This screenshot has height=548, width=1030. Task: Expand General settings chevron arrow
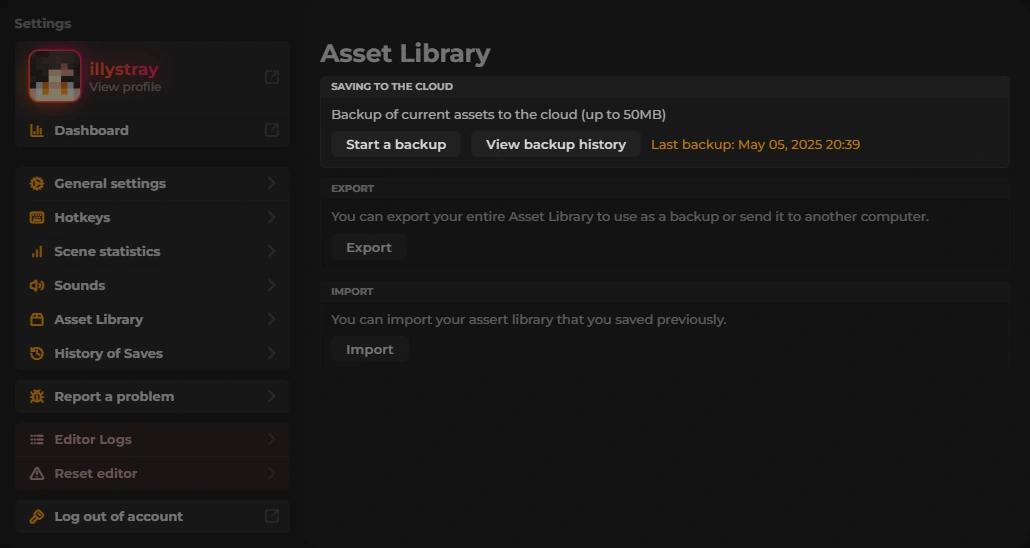(271, 183)
